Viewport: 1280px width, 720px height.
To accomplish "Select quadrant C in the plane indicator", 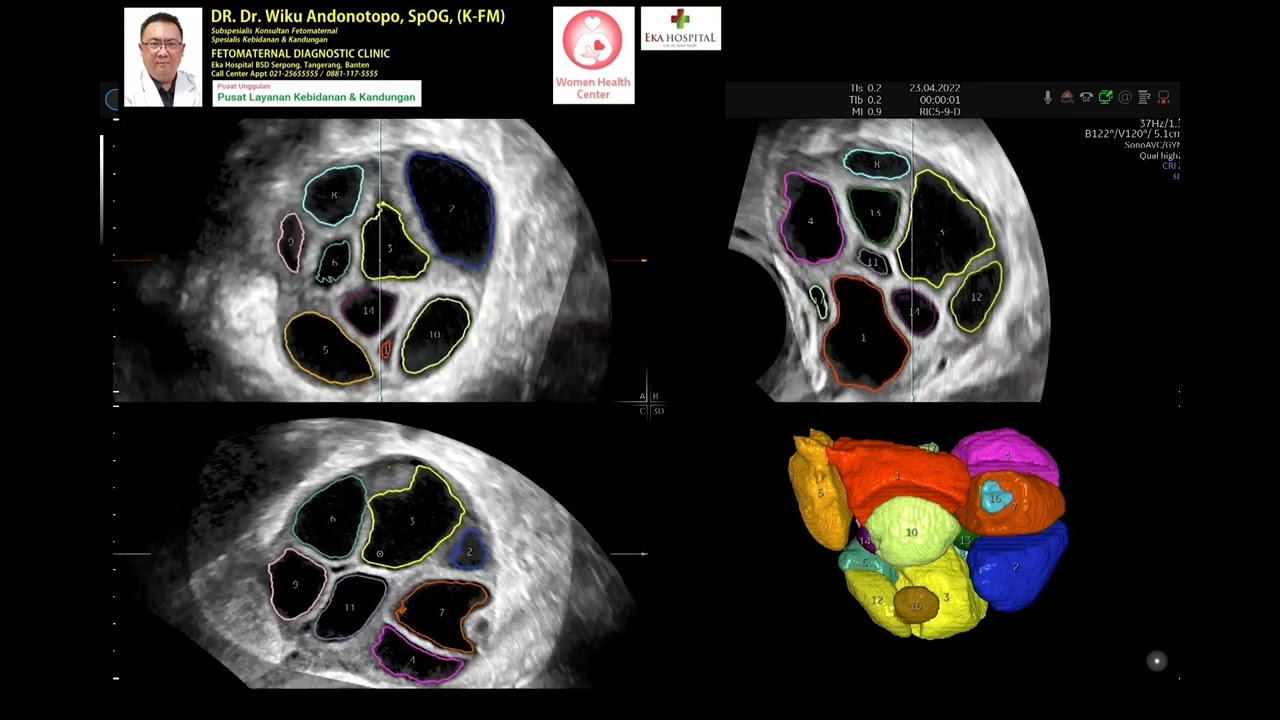I will (x=643, y=411).
